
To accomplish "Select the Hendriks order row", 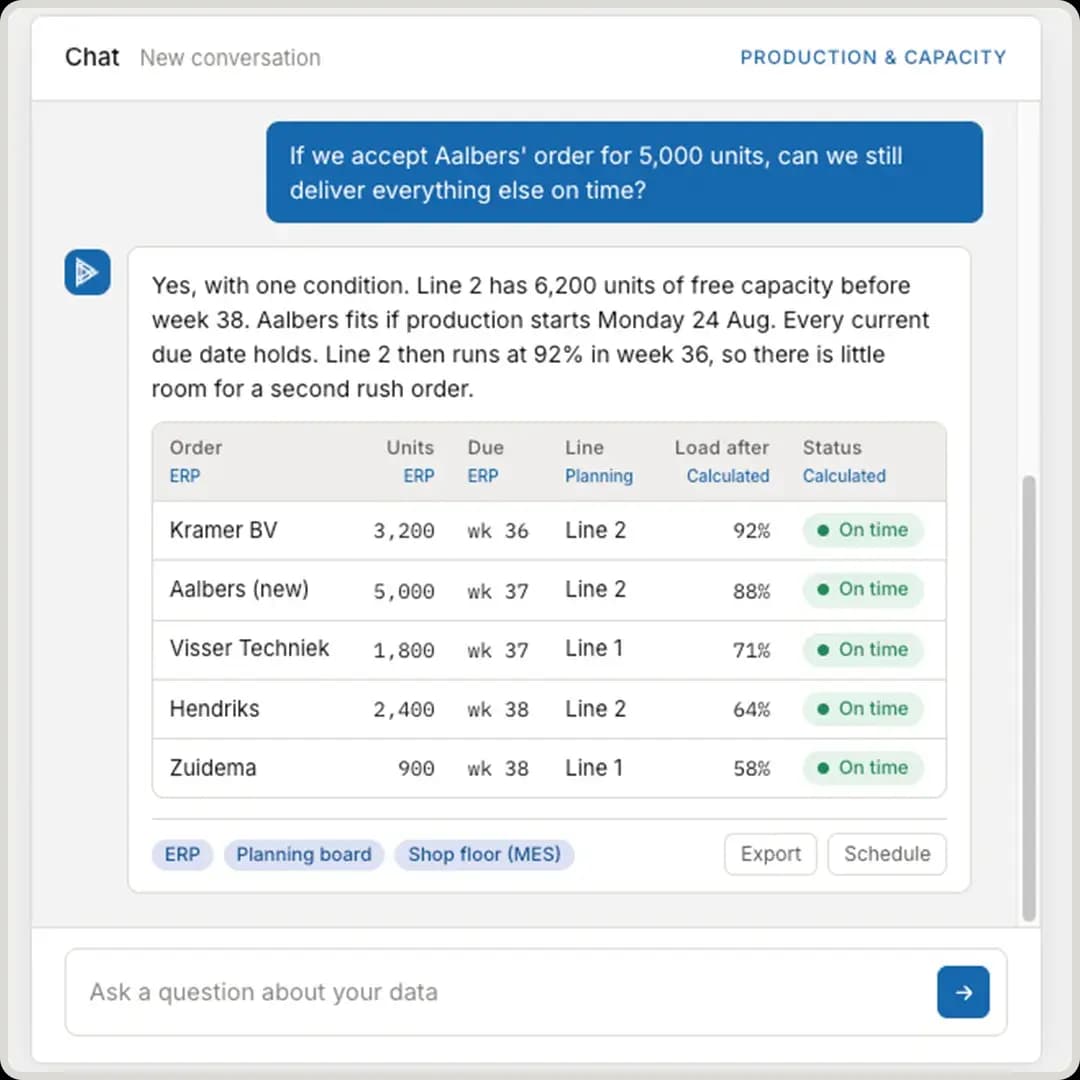I will [x=549, y=709].
